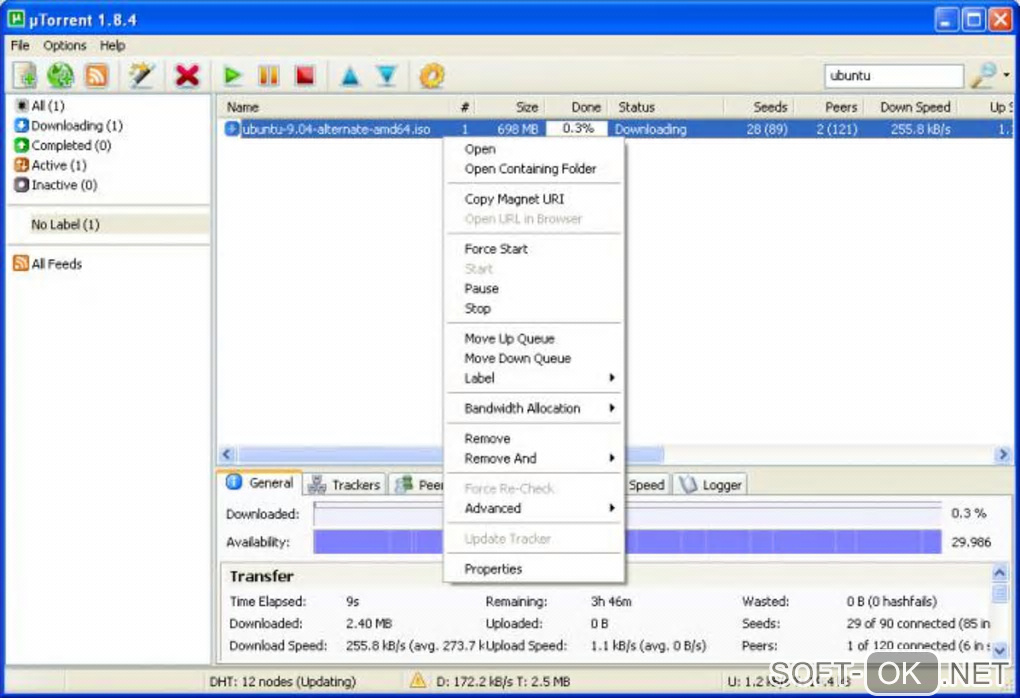Expand the Label submenu

pyautogui.click(x=534, y=378)
